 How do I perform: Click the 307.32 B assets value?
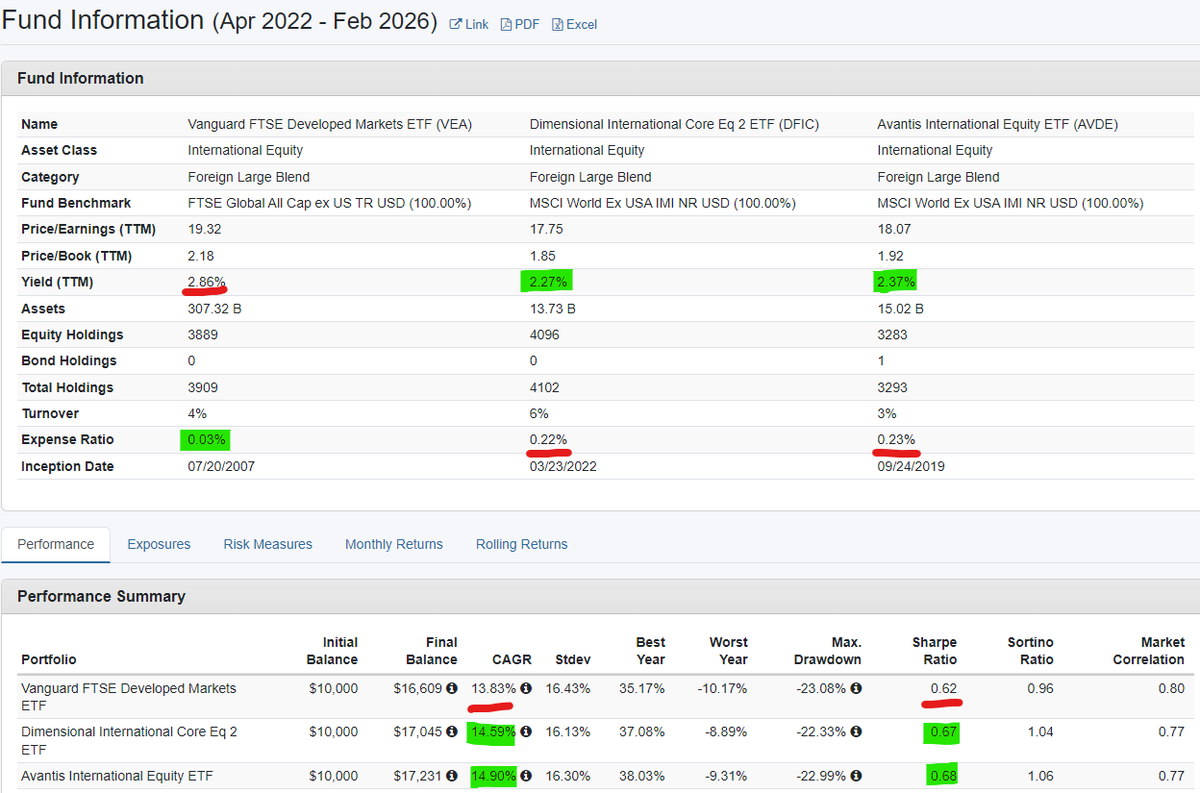click(215, 309)
